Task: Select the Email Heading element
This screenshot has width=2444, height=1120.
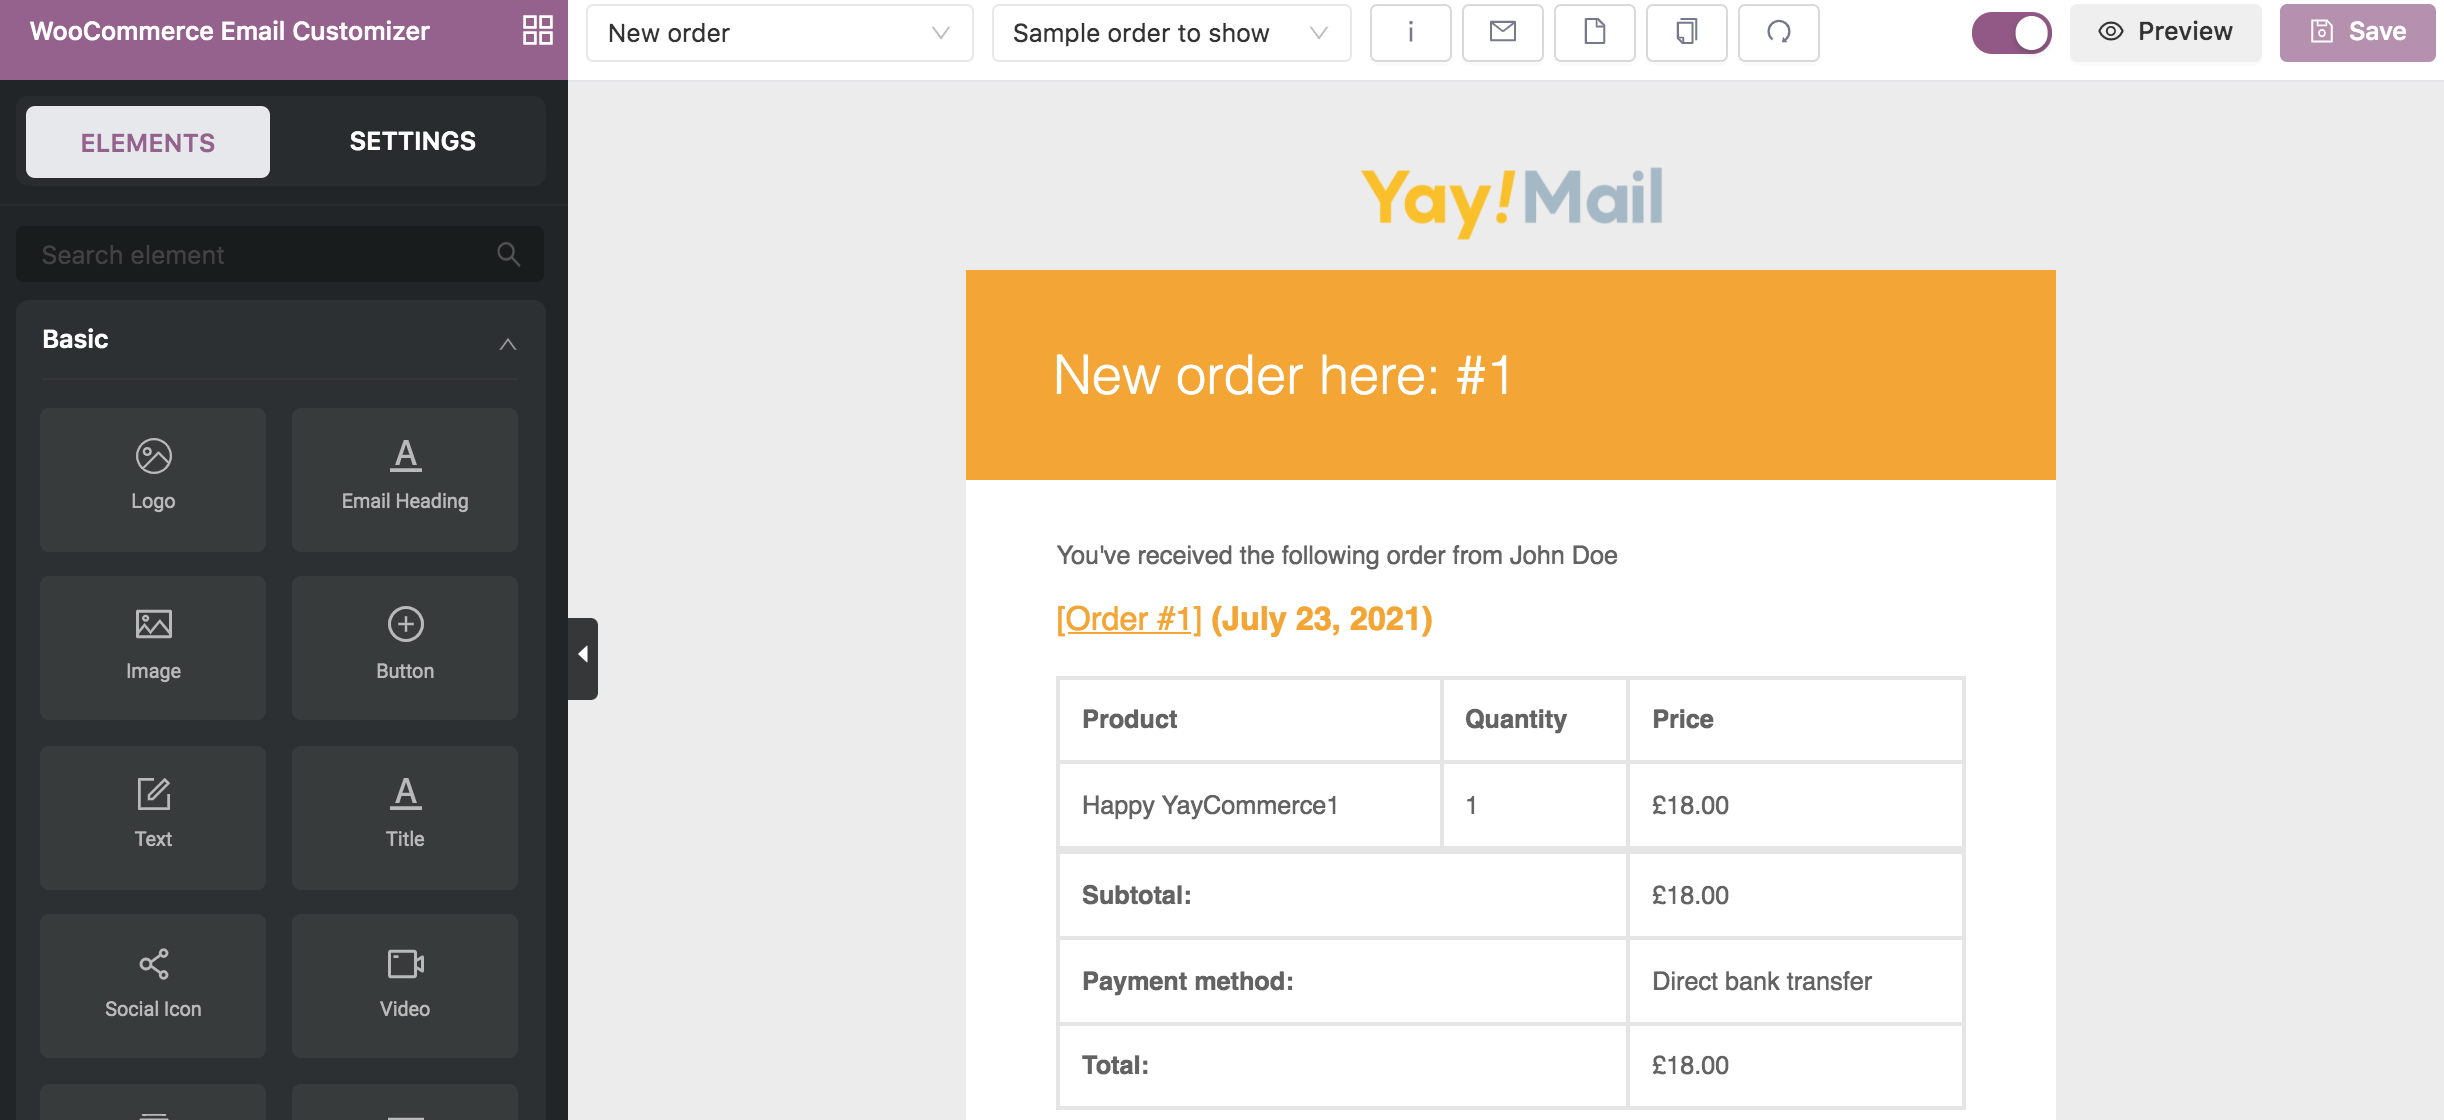Action: click(x=405, y=479)
